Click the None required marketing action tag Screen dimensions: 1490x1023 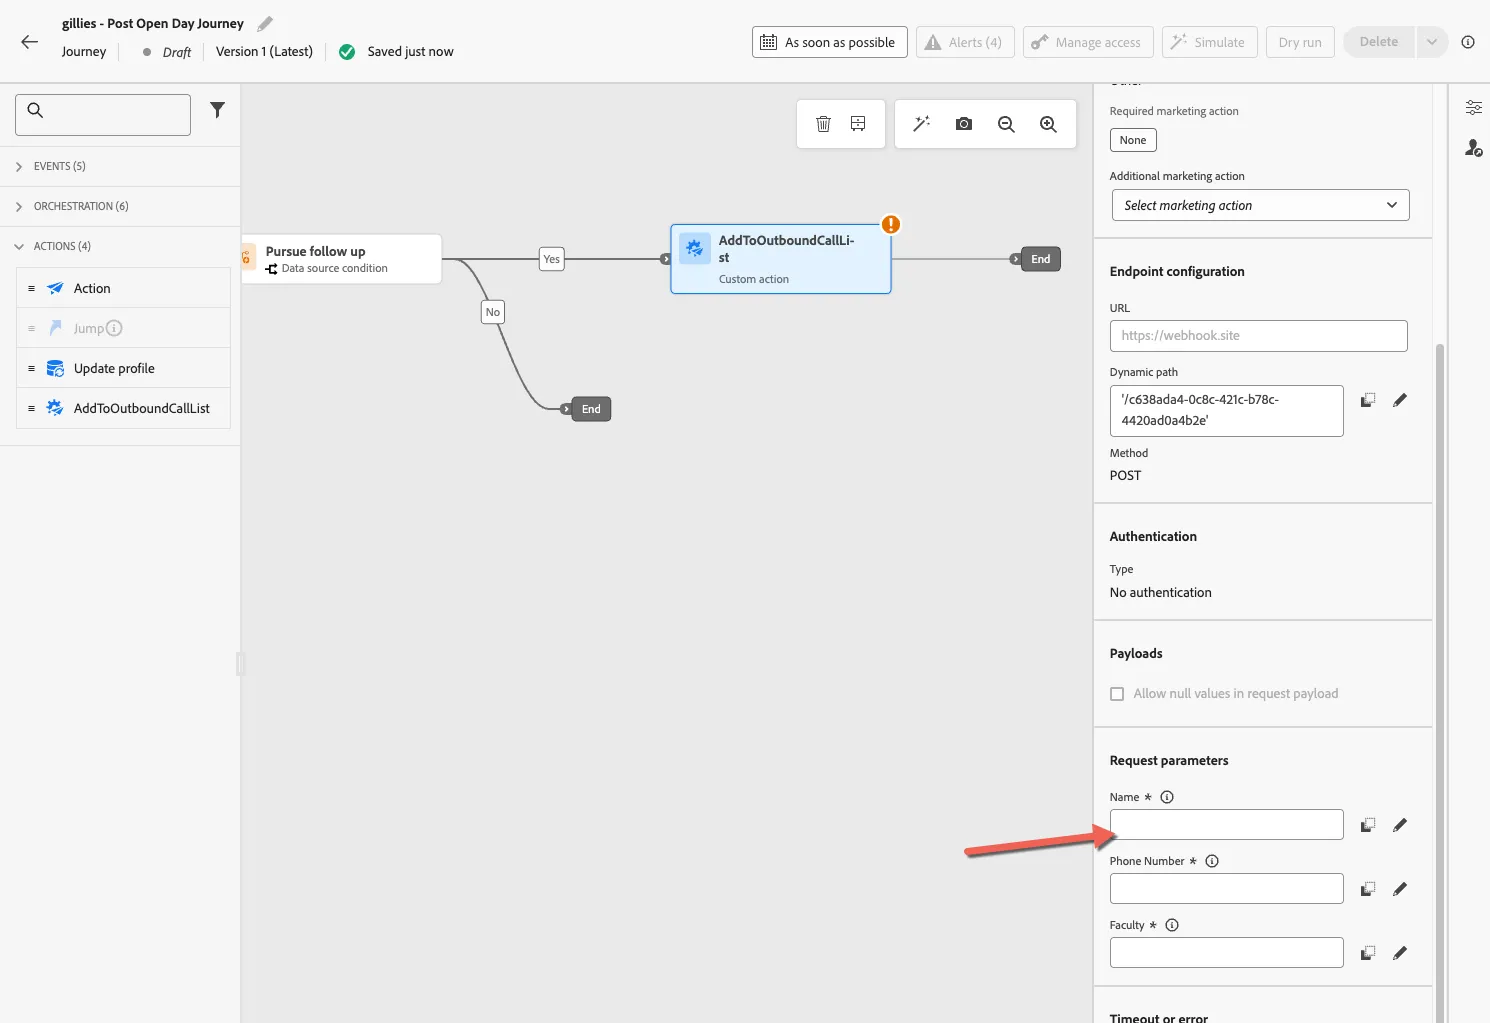click(x=1133, y=140)
